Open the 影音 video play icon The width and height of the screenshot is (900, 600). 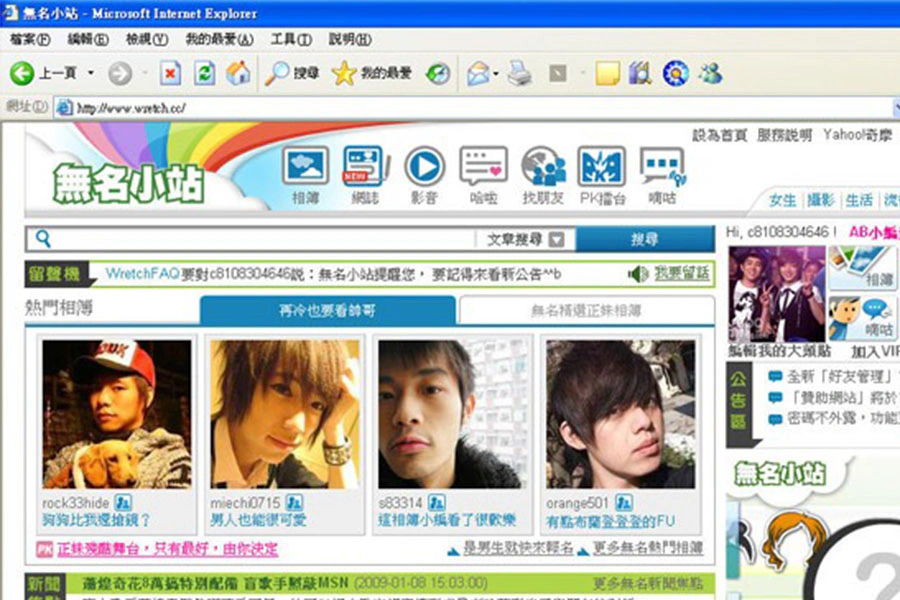424,167
